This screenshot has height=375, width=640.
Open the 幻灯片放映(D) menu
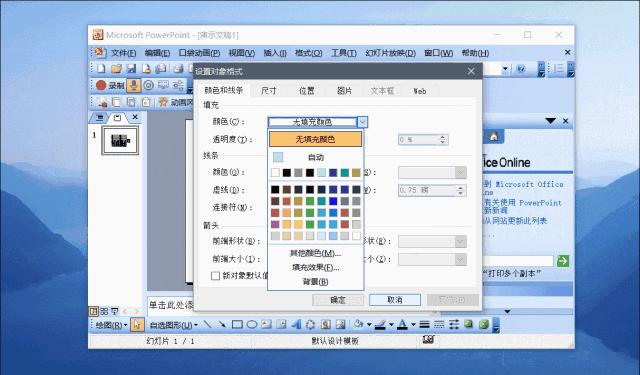391,53
